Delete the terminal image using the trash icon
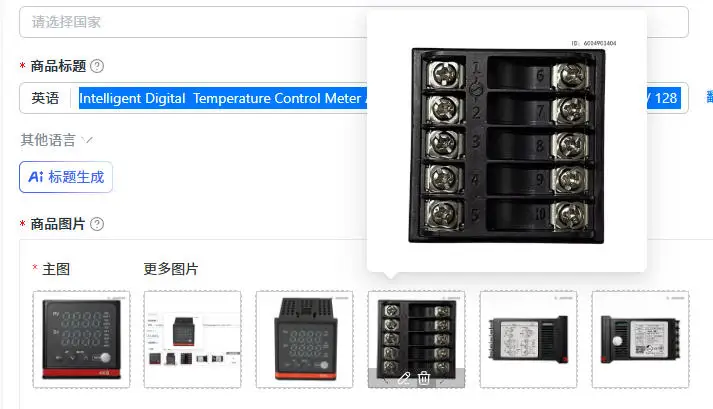Viewport: 713px width, 409px height. pyautogui.click(x=424, y=379)
